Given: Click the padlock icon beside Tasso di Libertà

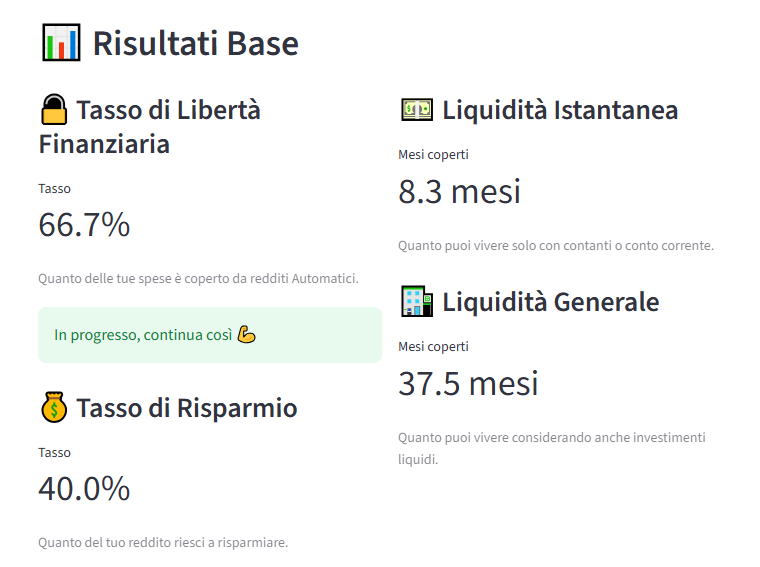Looking at the screenshot, I should [x=54, y=109].
